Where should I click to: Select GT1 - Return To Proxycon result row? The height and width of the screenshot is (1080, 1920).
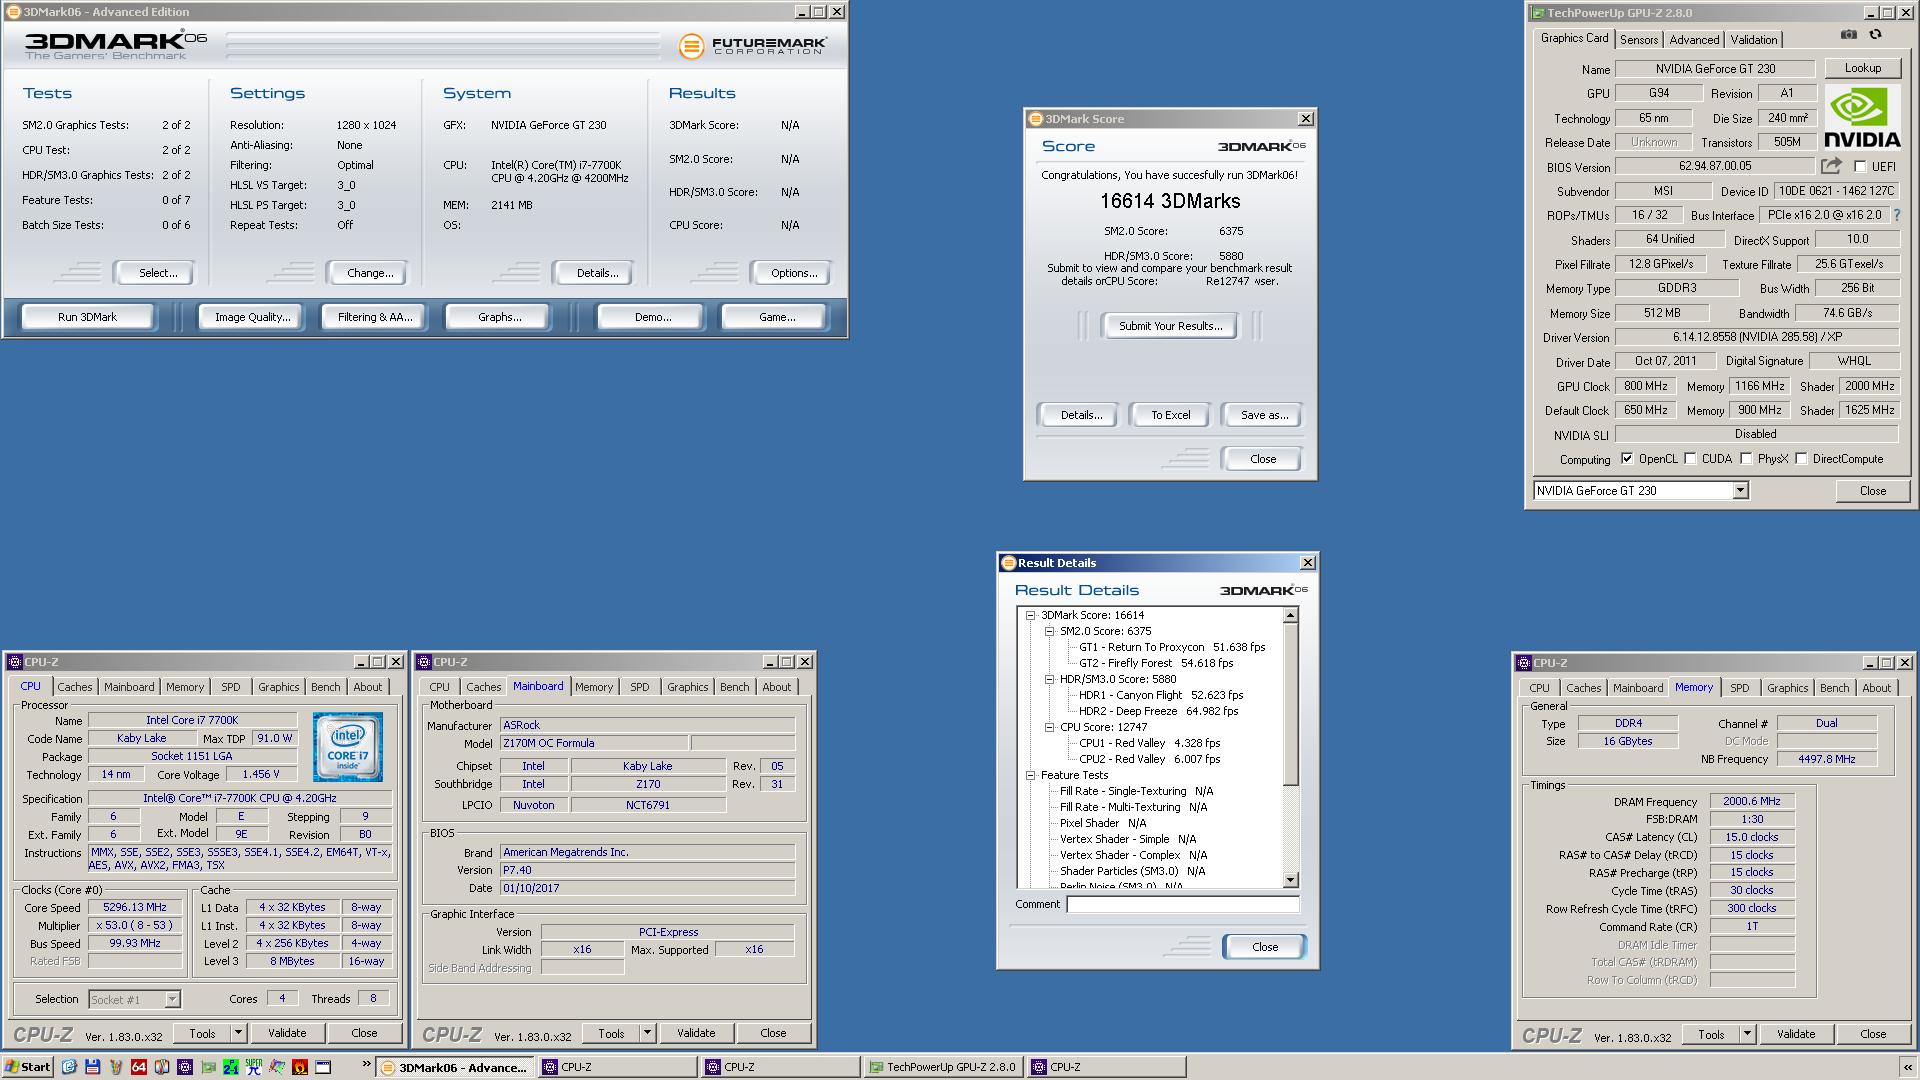tap(1171, 648)
